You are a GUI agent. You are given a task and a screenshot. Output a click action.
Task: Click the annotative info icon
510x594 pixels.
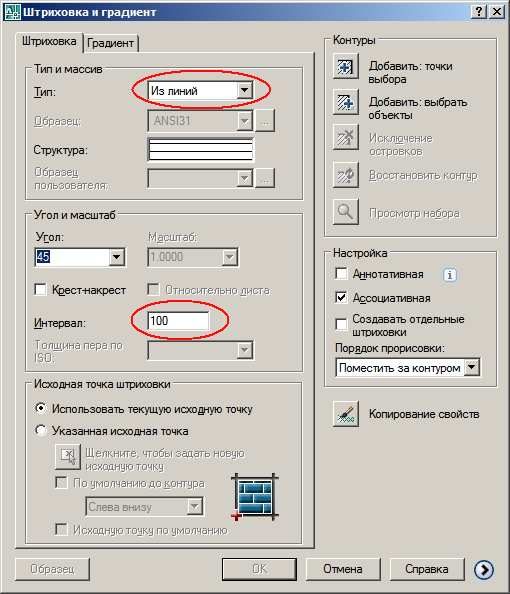[450, 275]
